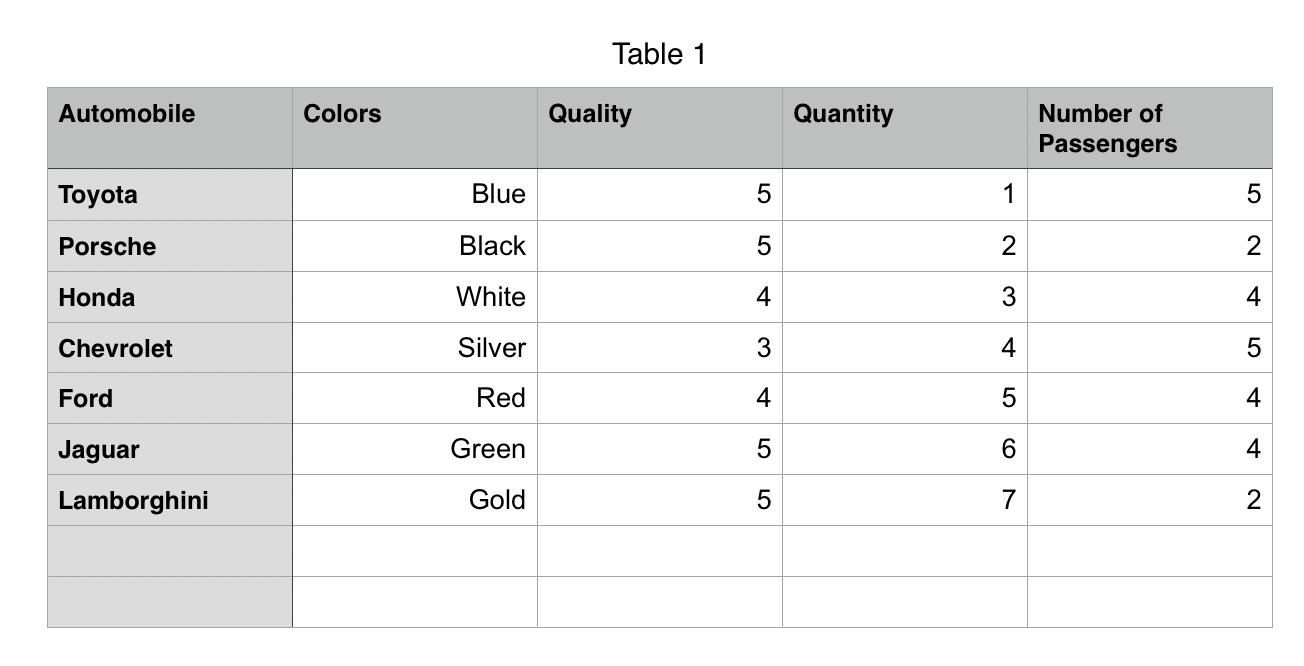Select the Lamborghini row header cell

click(170, 500)
